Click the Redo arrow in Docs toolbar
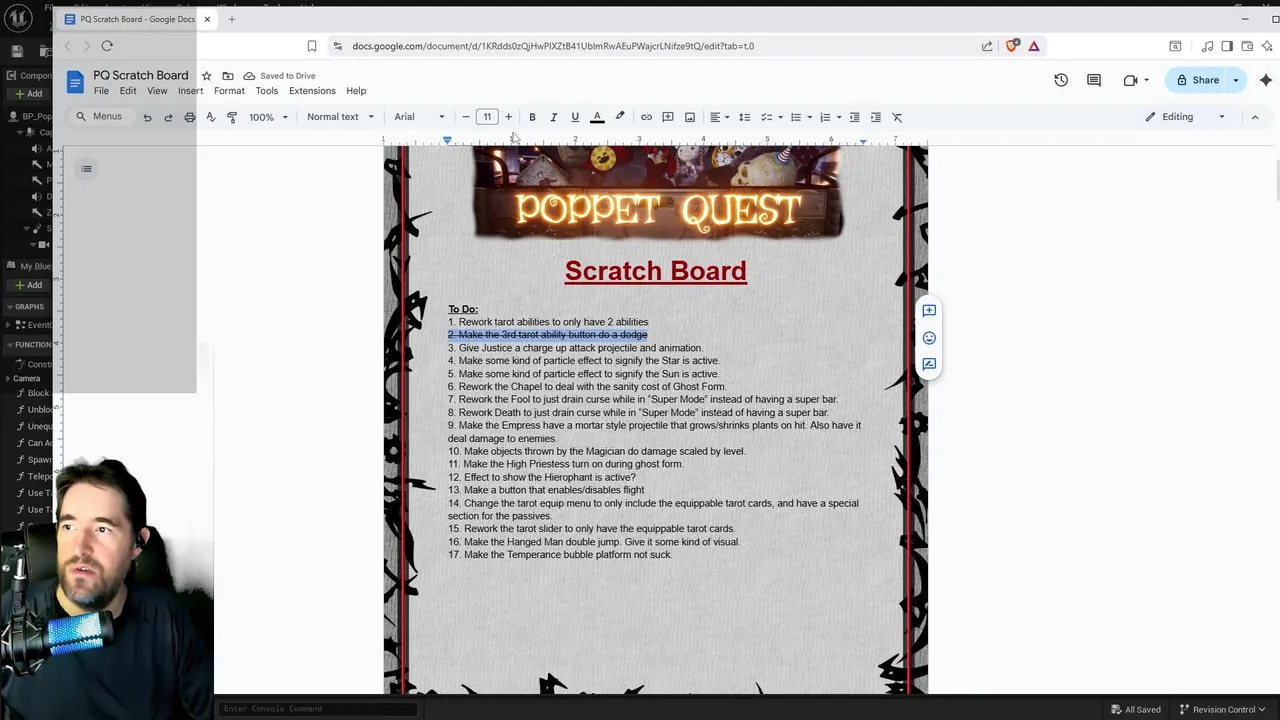Screen dimensions: 1280x720 168,117
